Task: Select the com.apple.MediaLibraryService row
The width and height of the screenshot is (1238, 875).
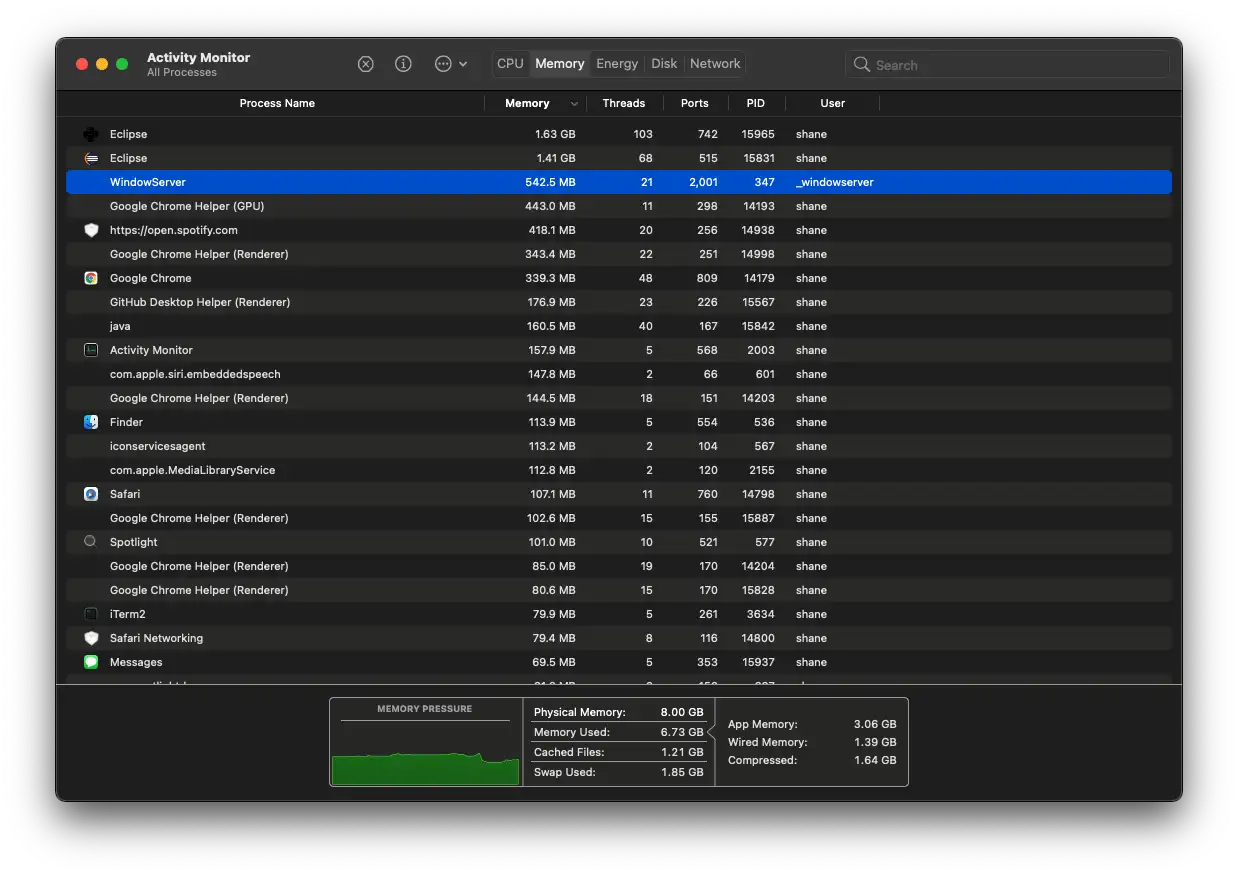Action: pyautogui.click(x=619, y=470)
